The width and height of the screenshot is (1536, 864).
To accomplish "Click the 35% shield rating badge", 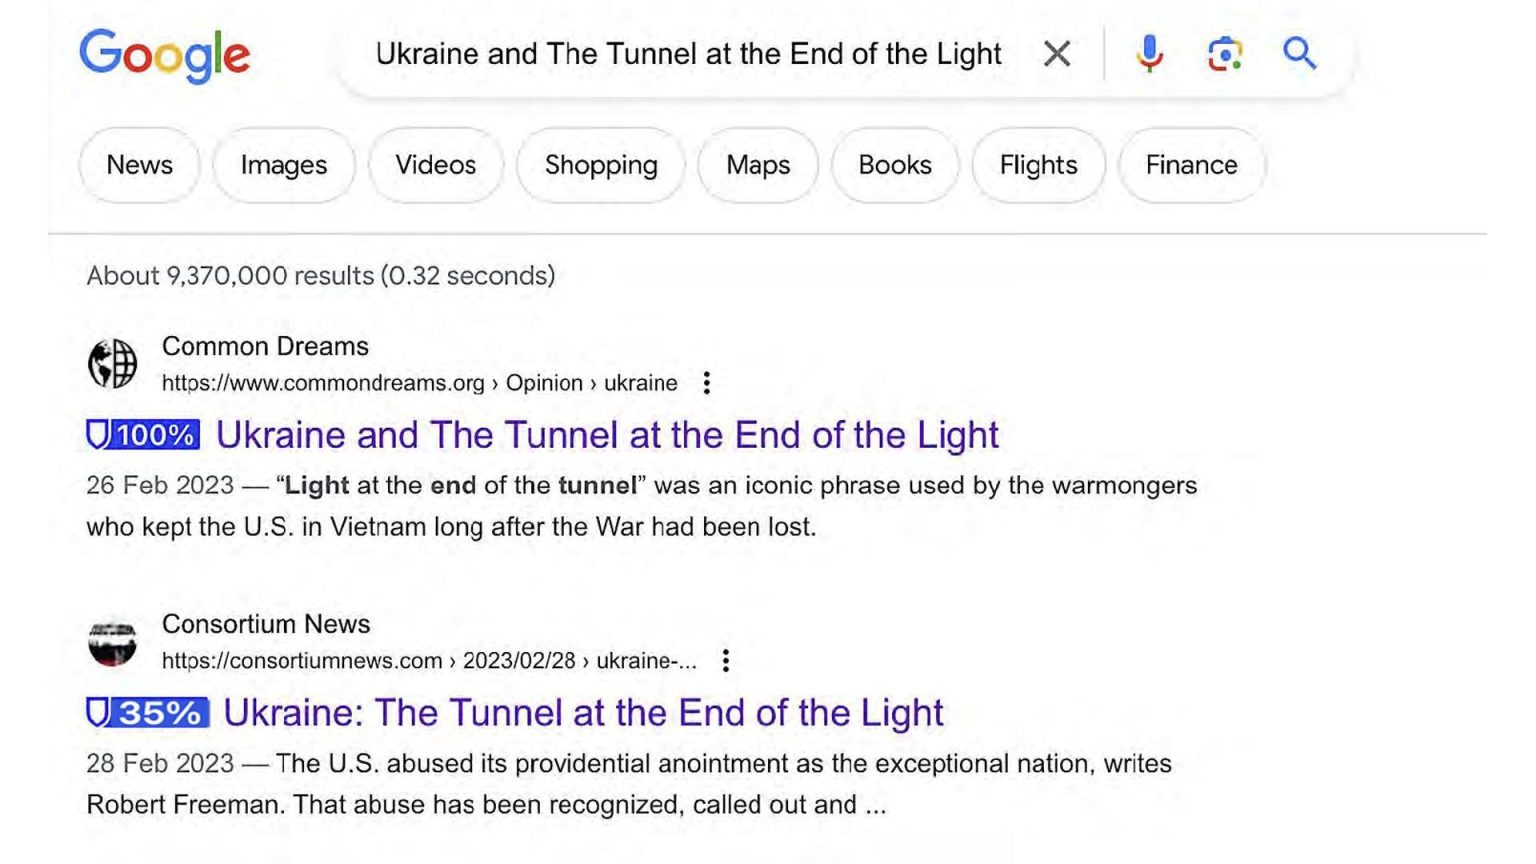I will coord(147,713).
